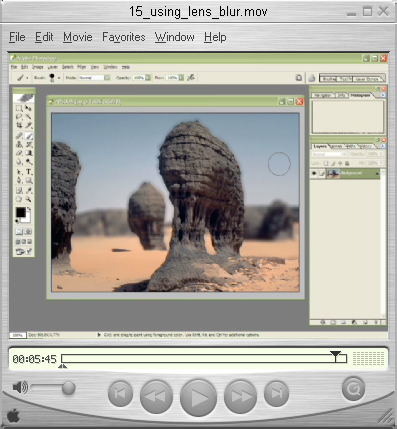Open QuickTime's Help menu
The width and height of the screenshot is (397, 429).
pos(215,37)
